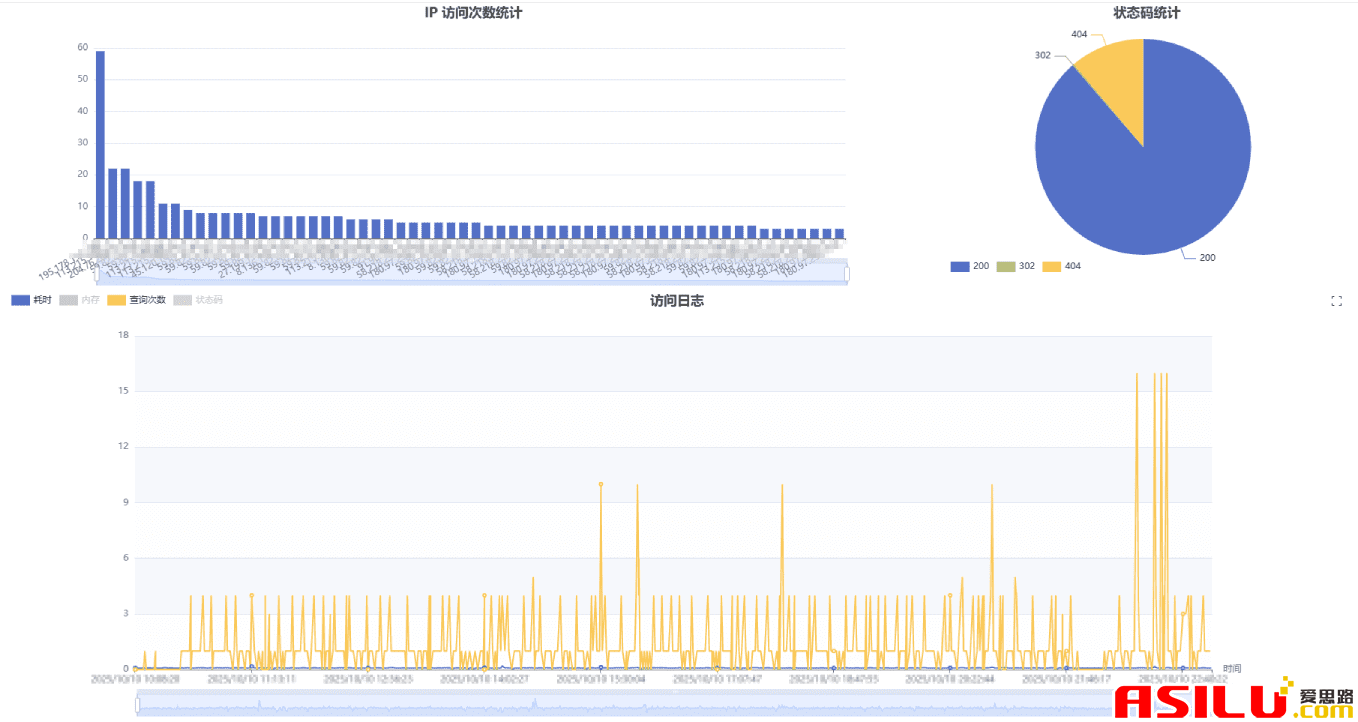
Task: Click the access log data zoom slider track
Action: pyautogui.click(x=600, y=705)
